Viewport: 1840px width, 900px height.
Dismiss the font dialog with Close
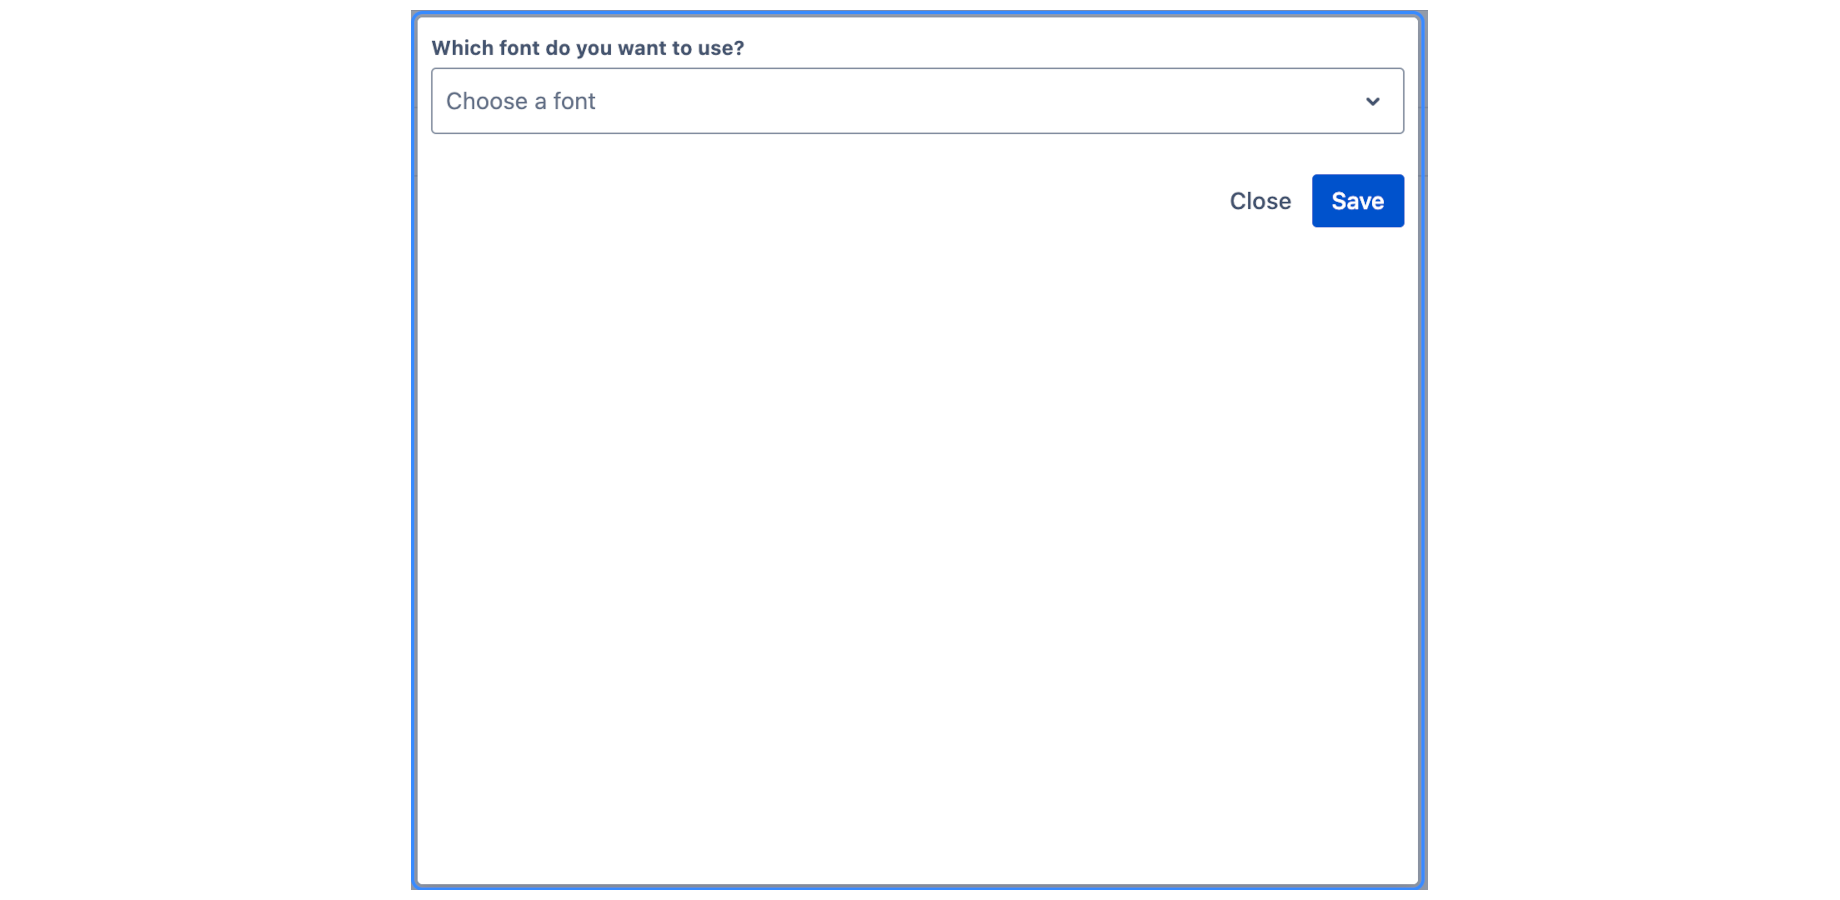point(1260,201)
